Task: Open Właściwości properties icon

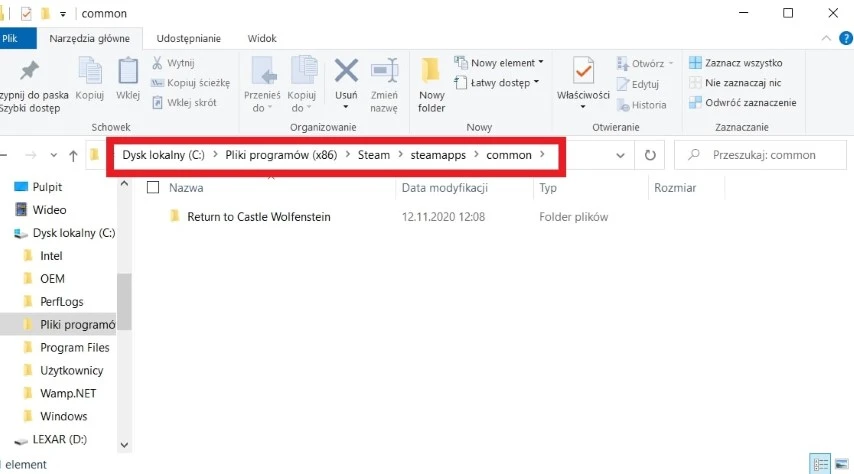Action: click(583, 78)
